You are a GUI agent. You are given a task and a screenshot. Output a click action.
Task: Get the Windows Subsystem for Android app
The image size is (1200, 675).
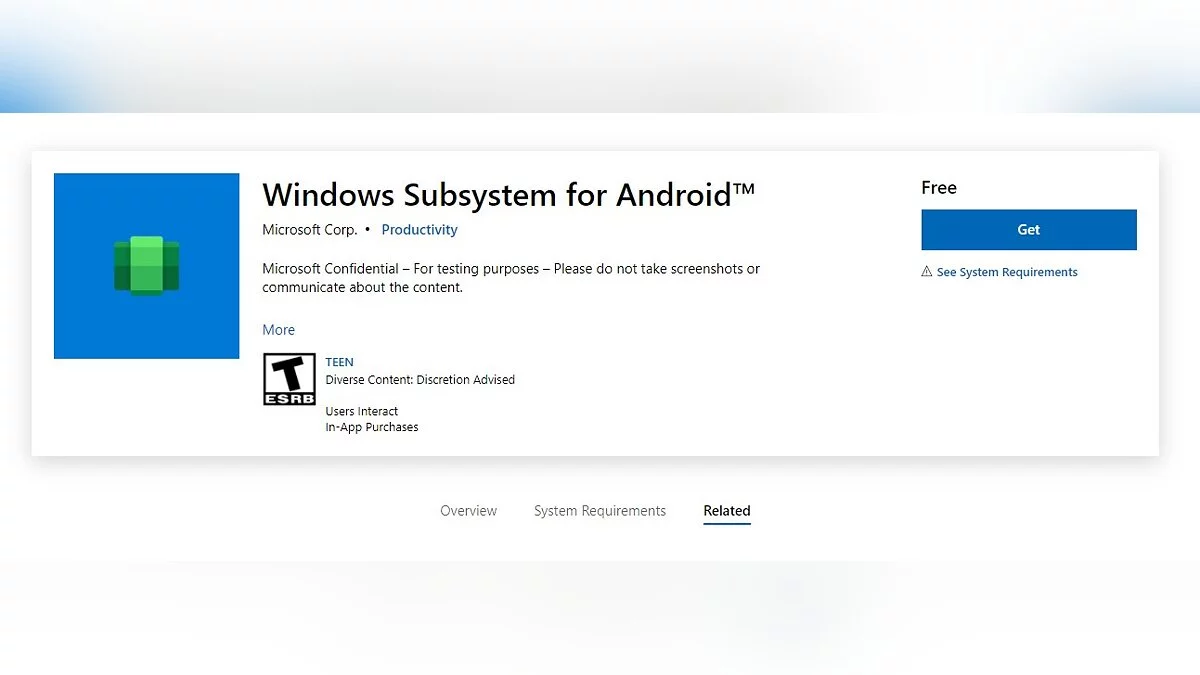click(x=1029, y=229)
